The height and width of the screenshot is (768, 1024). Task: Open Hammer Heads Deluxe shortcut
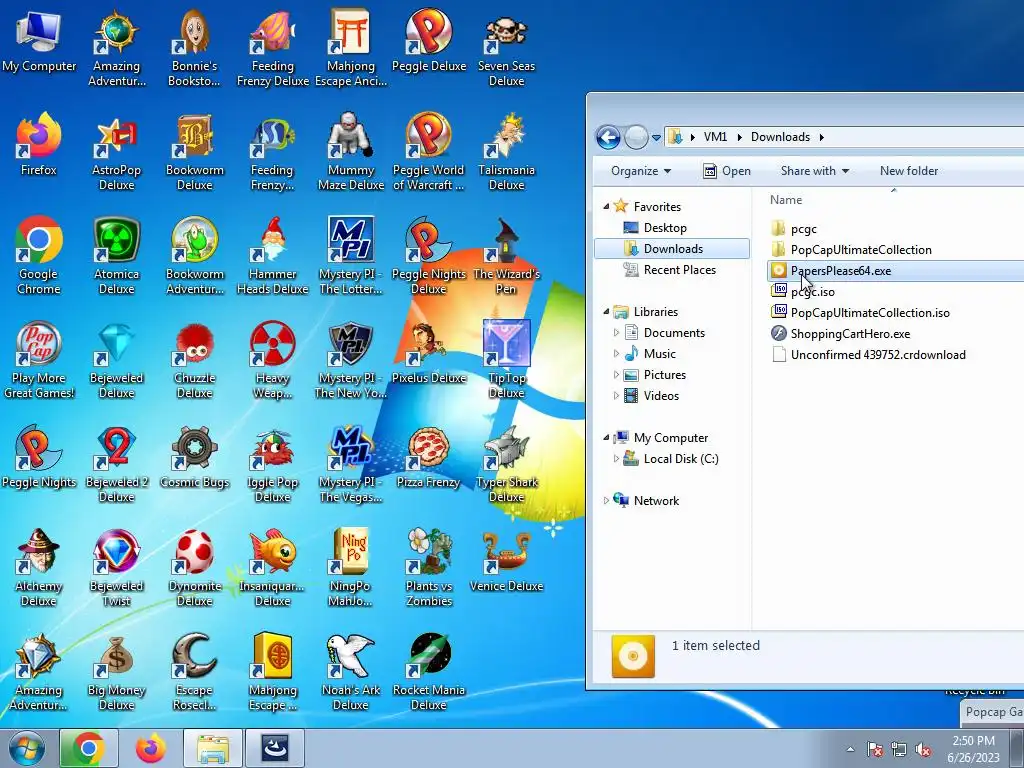(273, 256)
